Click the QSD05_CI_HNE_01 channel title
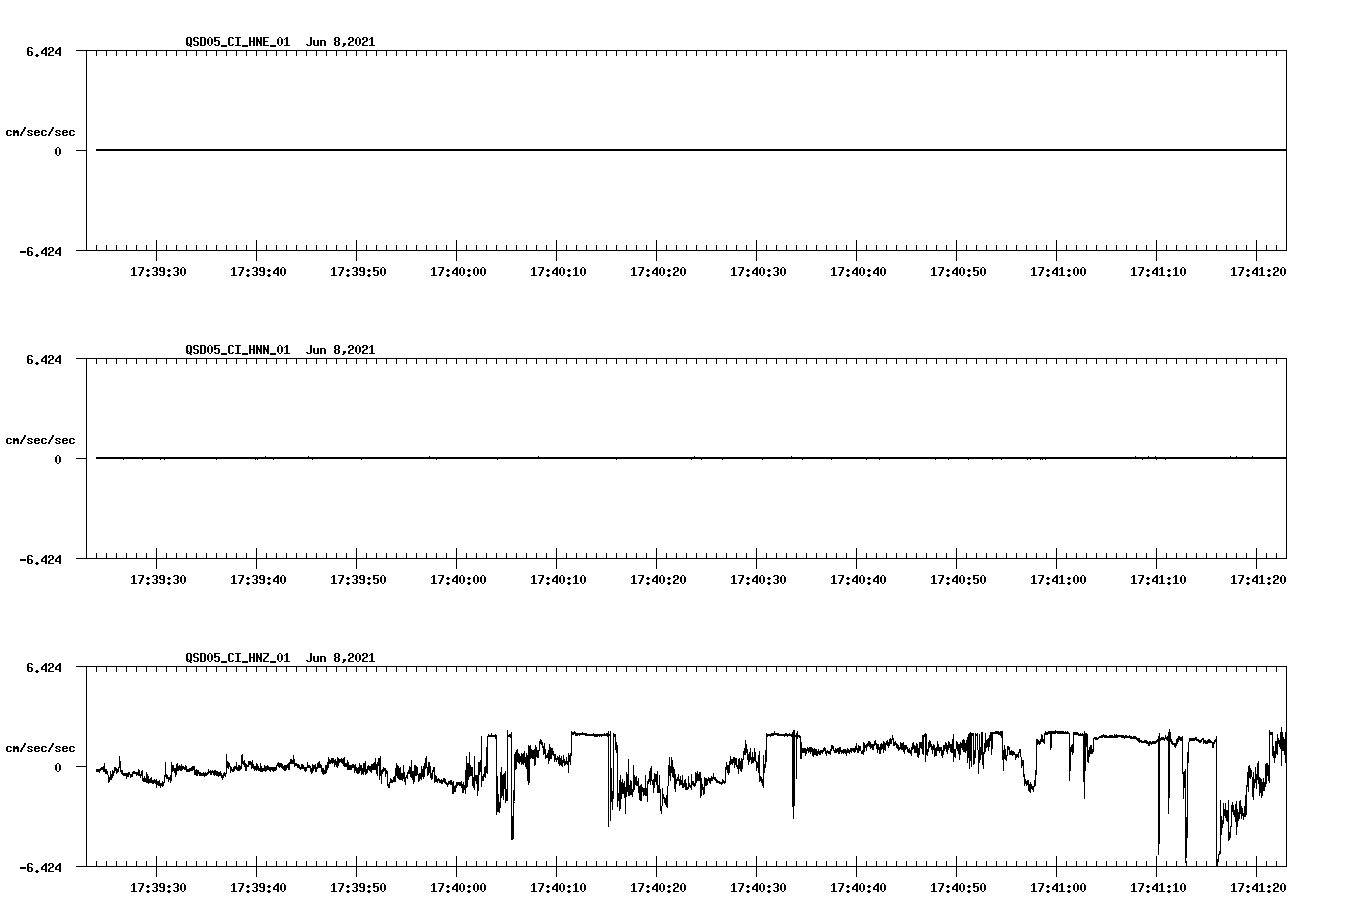The height and width of the screenshot is (924, 1358). point(238,42)
